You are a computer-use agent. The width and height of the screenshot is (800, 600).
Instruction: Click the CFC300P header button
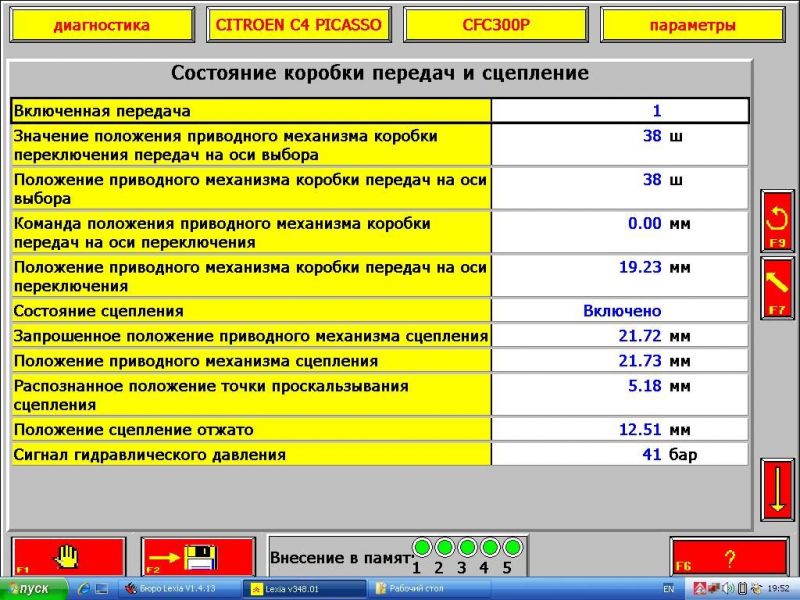(x=496, y=25)
